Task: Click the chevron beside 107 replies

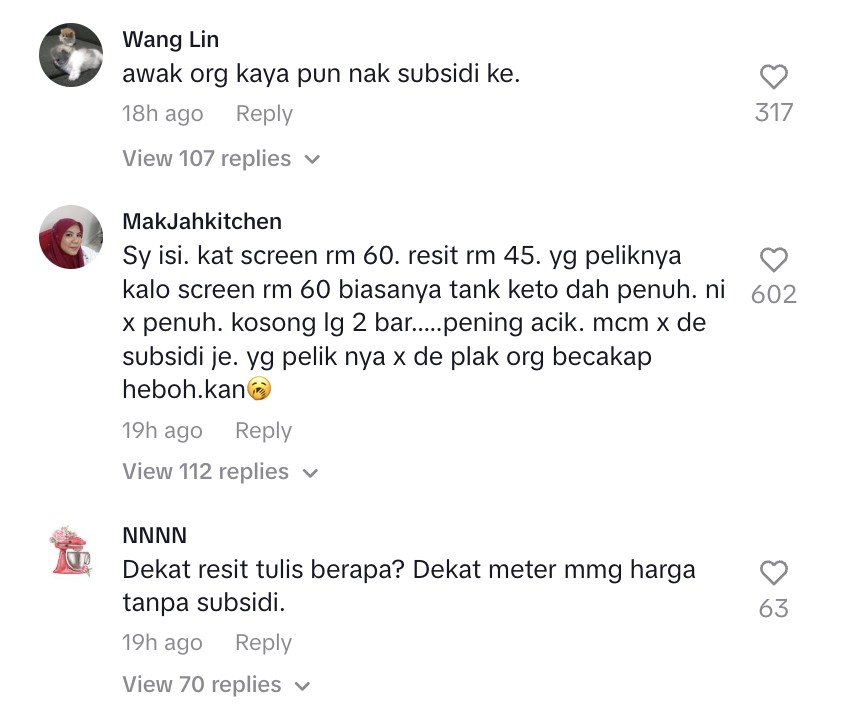Action: tap(311, 160)
